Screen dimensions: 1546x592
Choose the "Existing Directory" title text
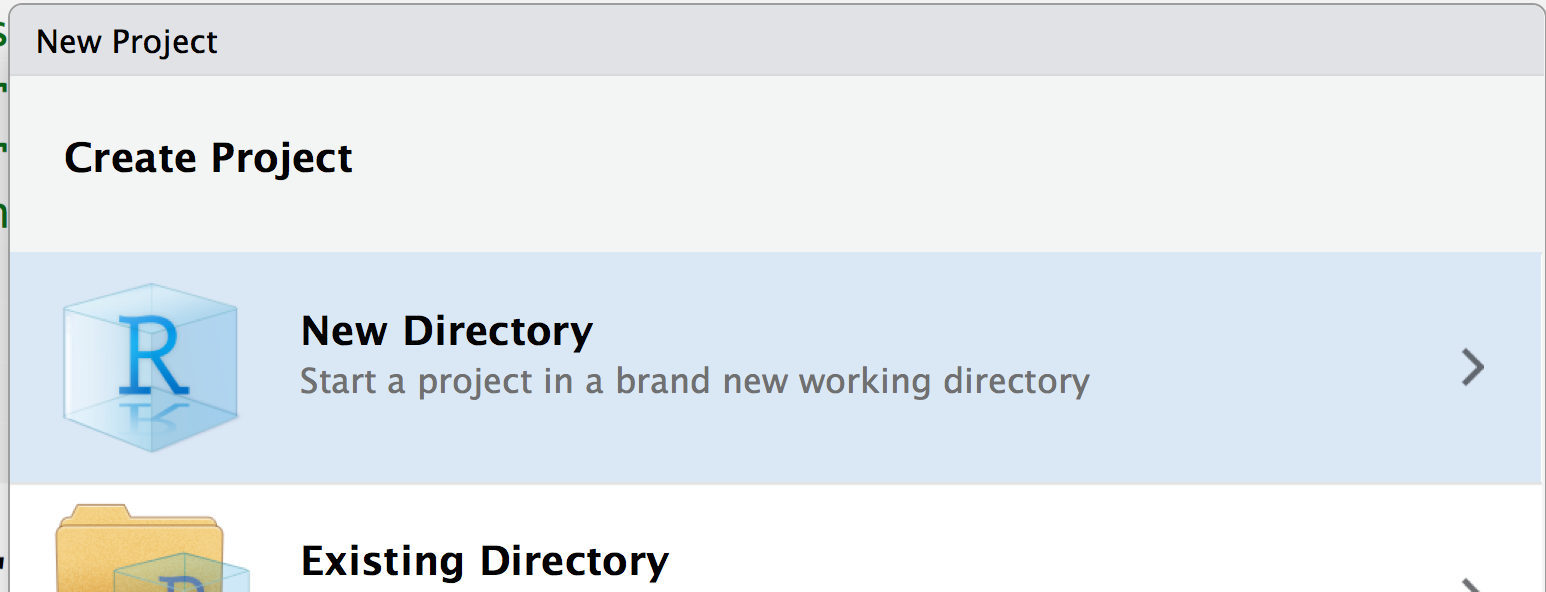click(x=485, y=560)
